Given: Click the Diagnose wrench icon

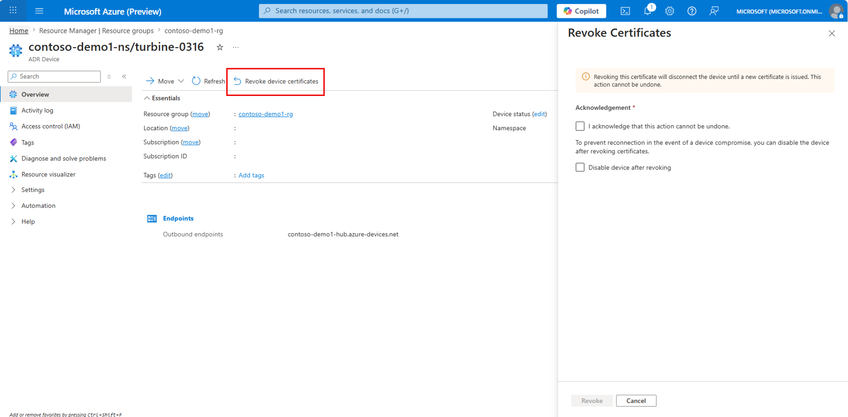Looking at the screenshot, I should (14, 158).
